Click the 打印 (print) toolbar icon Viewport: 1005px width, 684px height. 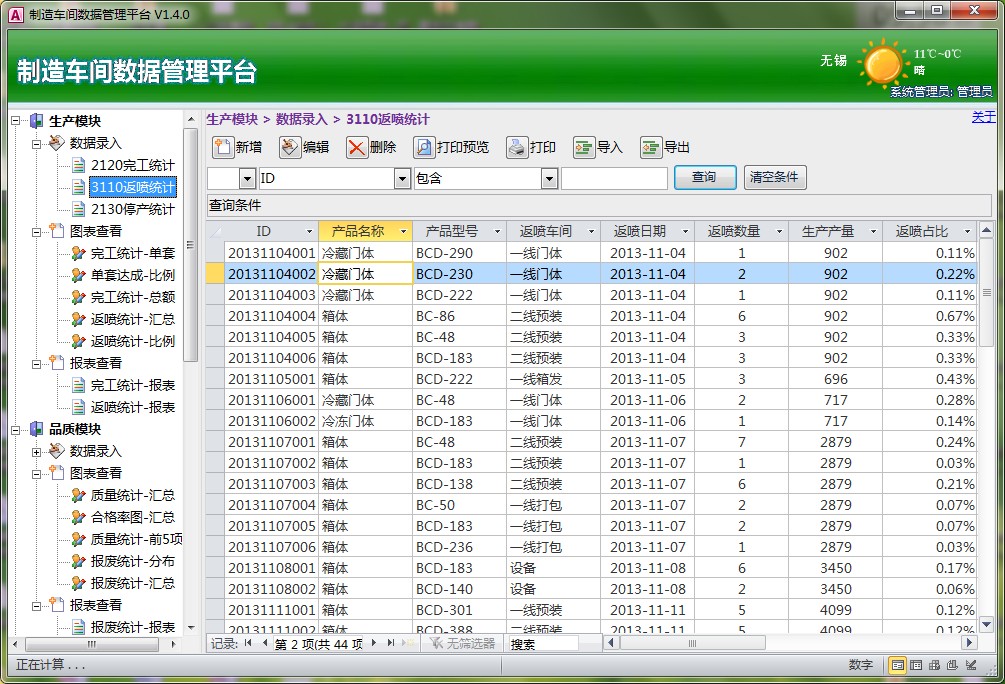517,147
